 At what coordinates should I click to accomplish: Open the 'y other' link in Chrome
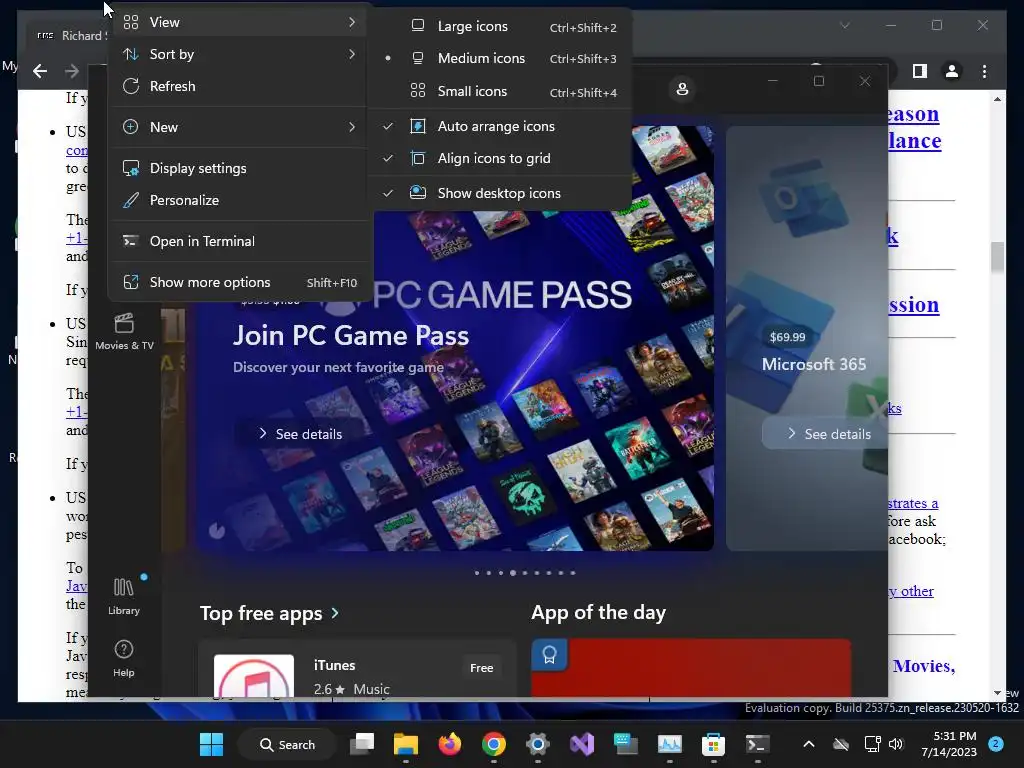point(911,591)
